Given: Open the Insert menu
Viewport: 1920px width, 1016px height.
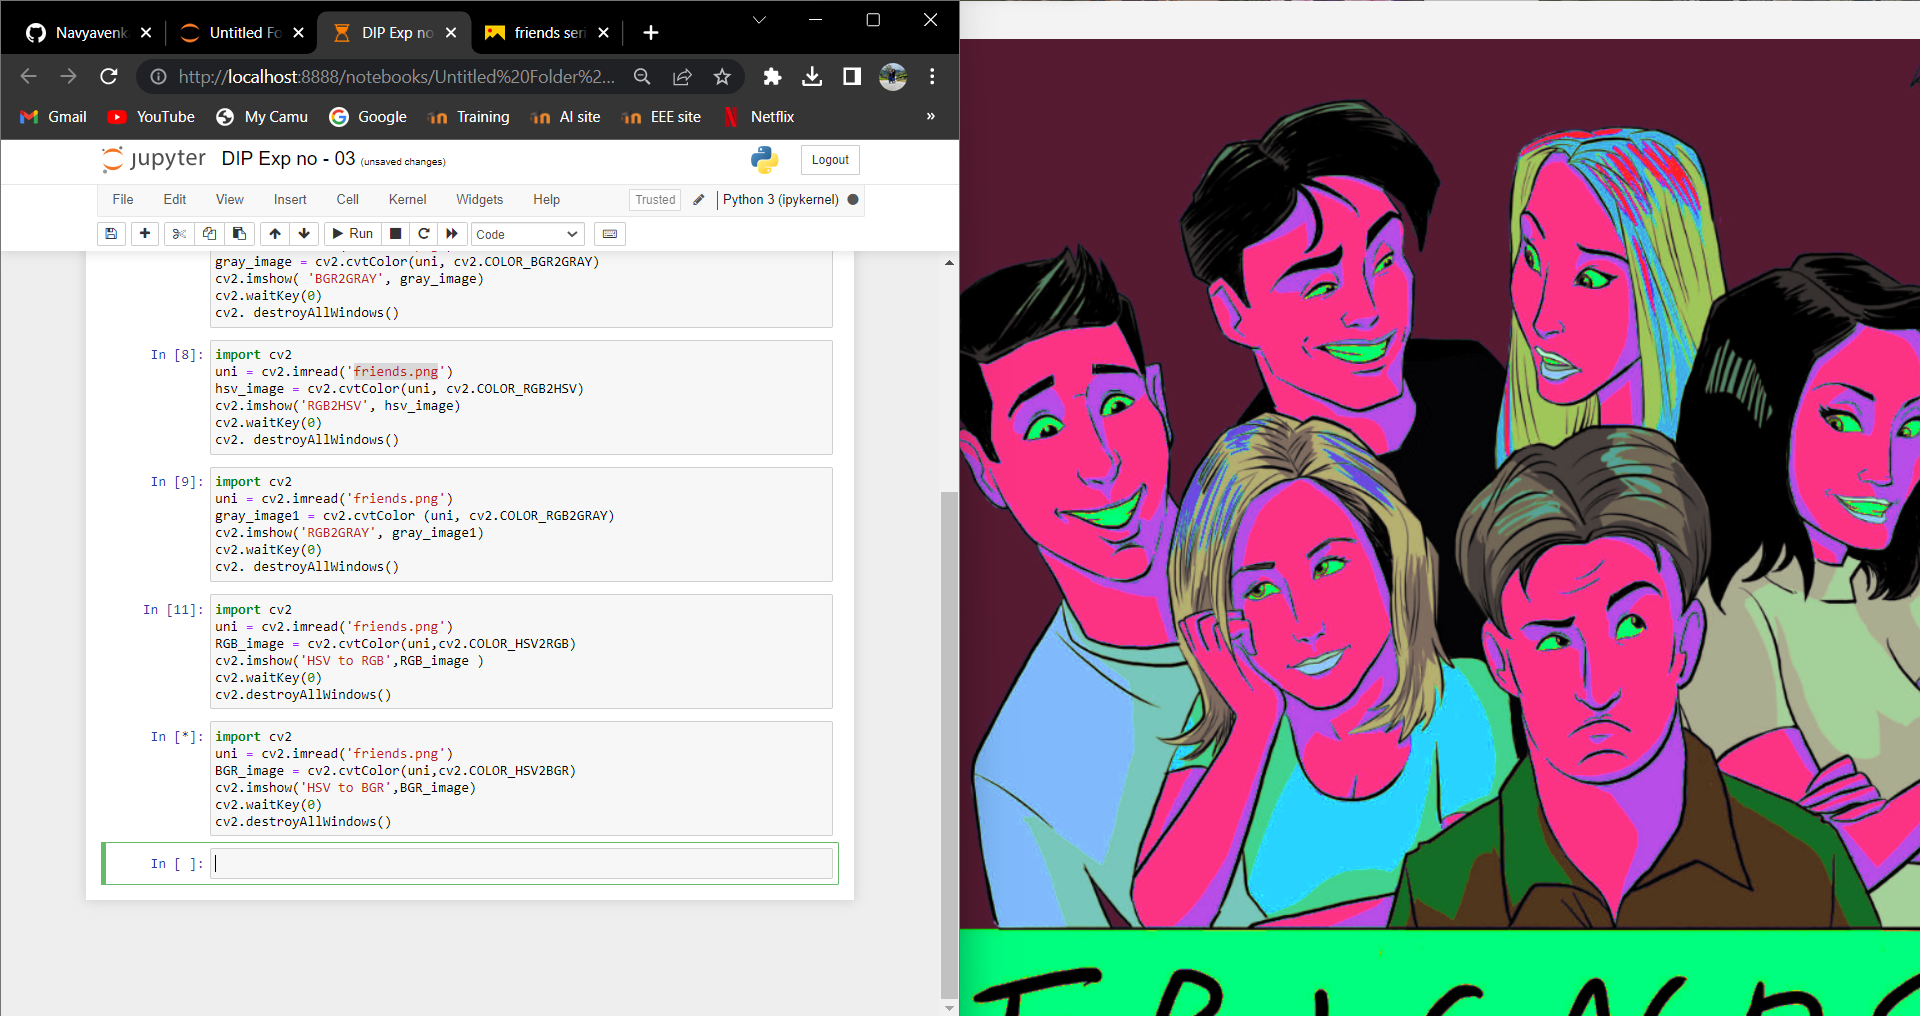Looking at the screenshot, I should coord(290,200).
